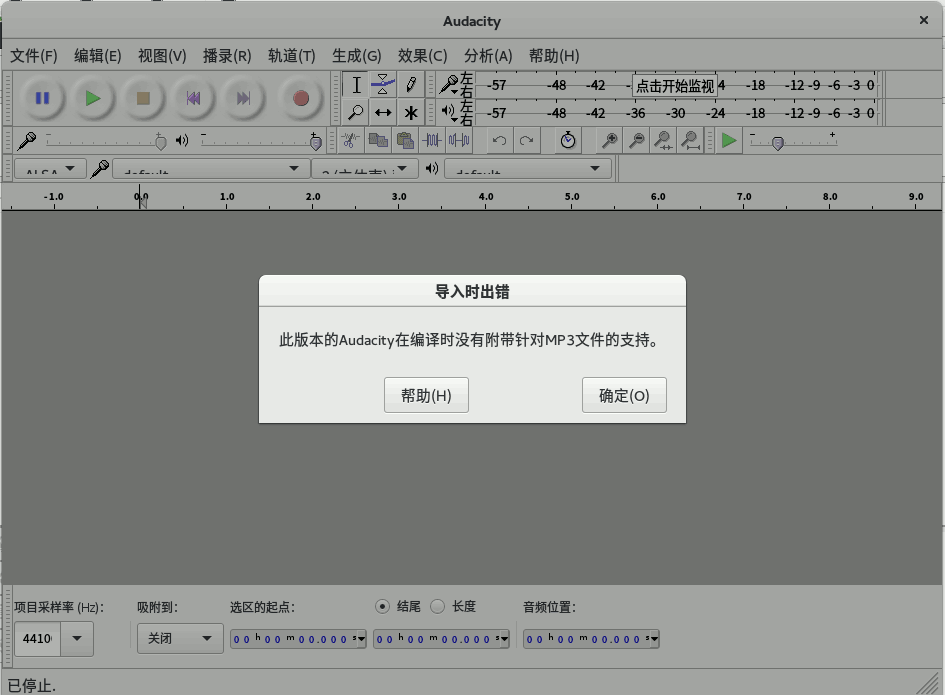The image size is (945, 695).
Task: Select the Selection (I-beam) tool
Action: pos(356,85)
